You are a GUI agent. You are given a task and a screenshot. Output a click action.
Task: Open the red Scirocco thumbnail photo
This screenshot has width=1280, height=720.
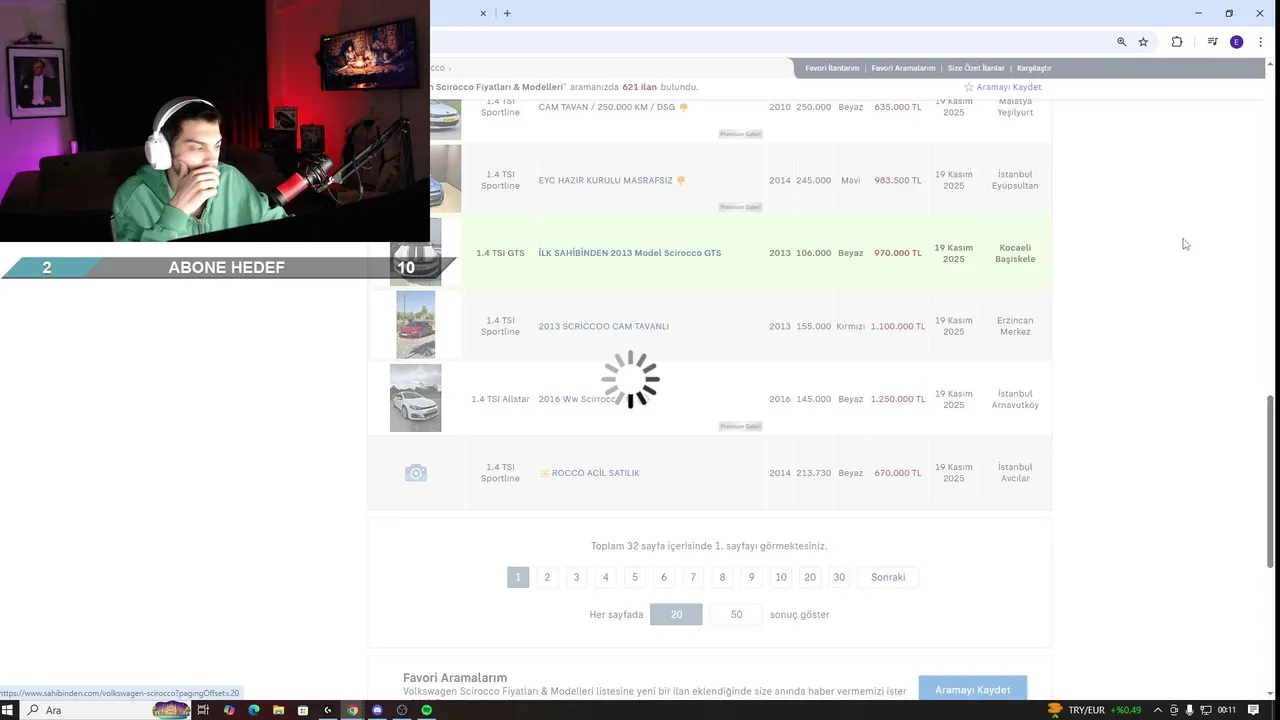pyautogui.click(x=415, y=325)
